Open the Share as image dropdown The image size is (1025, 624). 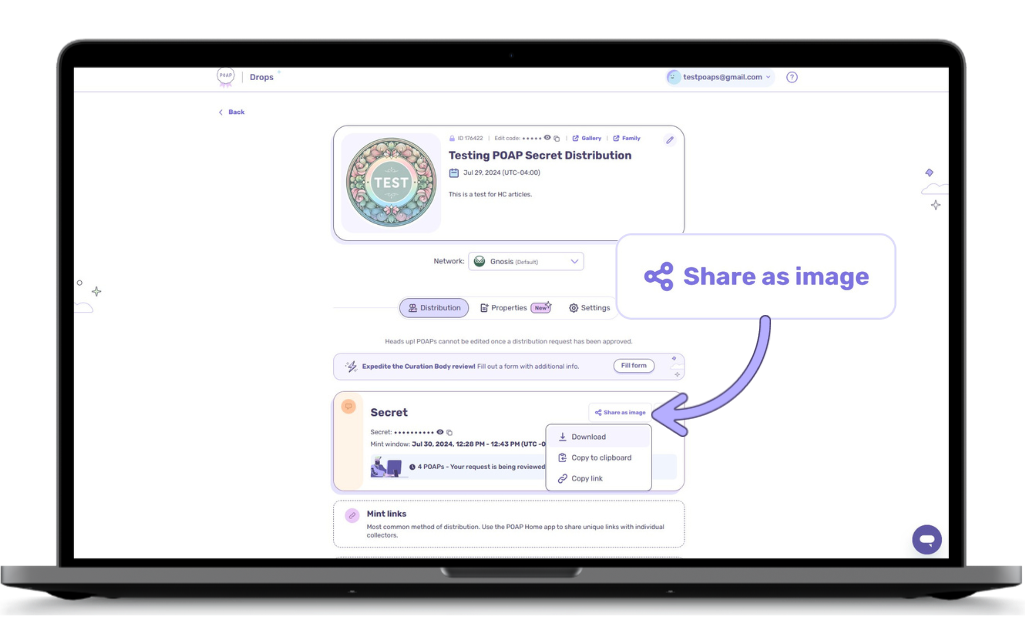(x=620, y=412)
